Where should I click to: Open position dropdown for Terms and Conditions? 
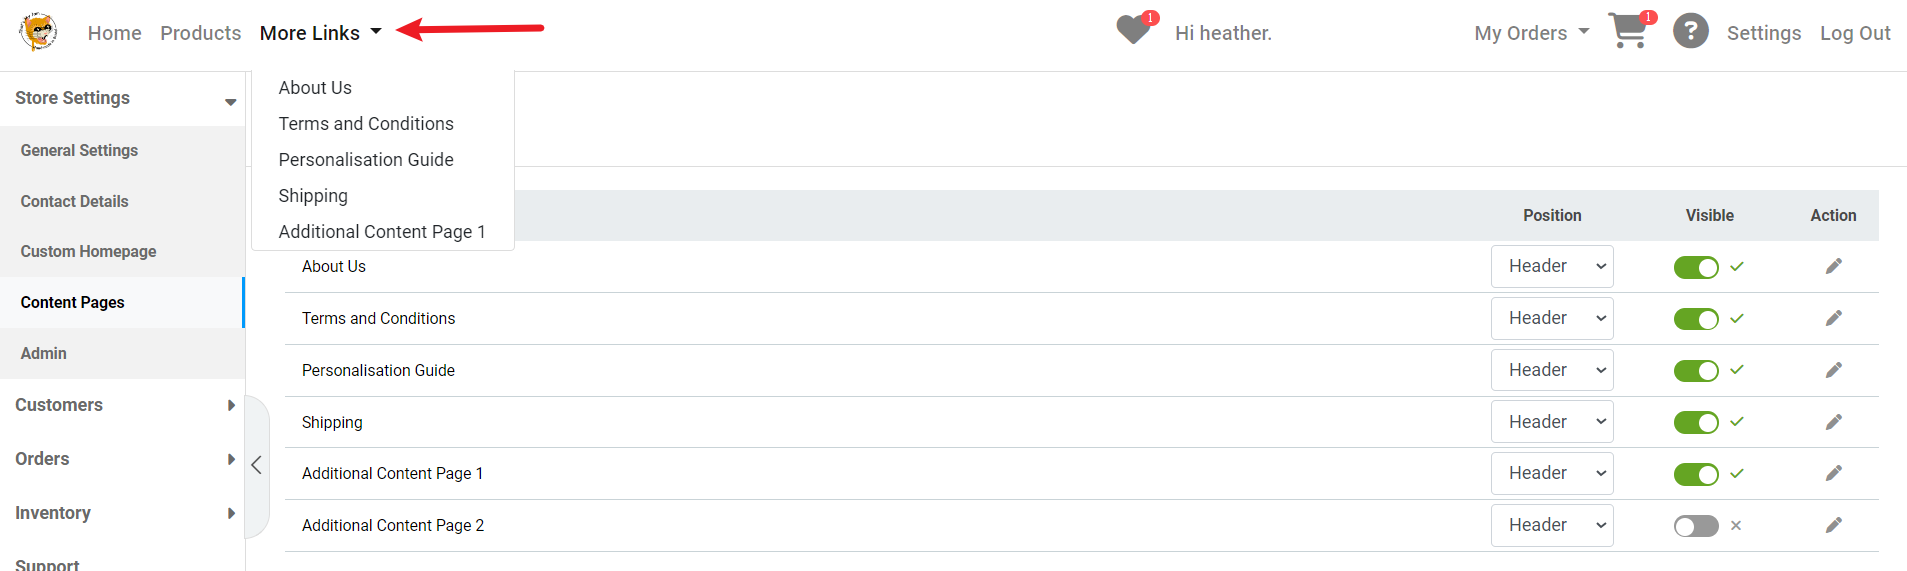1552,318
